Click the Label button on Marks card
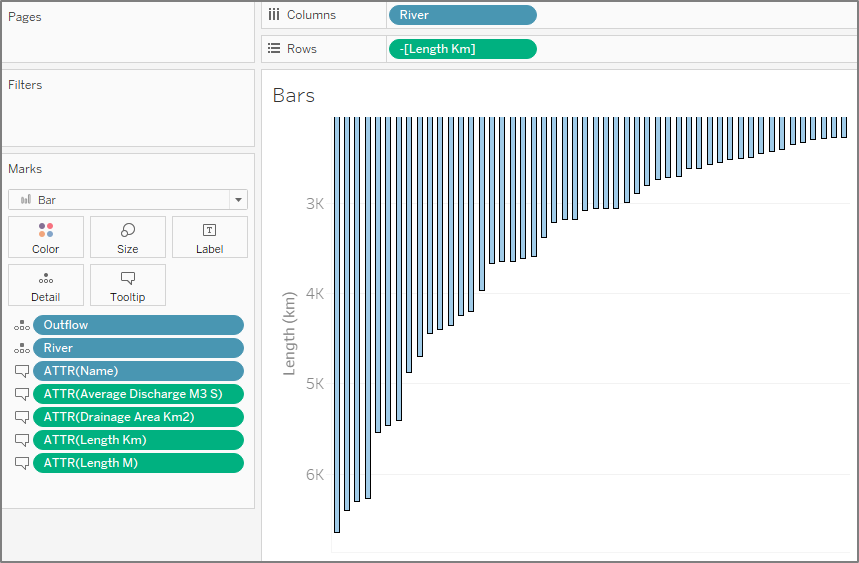The width and height of the screenshot is (859, 563). point(210,237)
